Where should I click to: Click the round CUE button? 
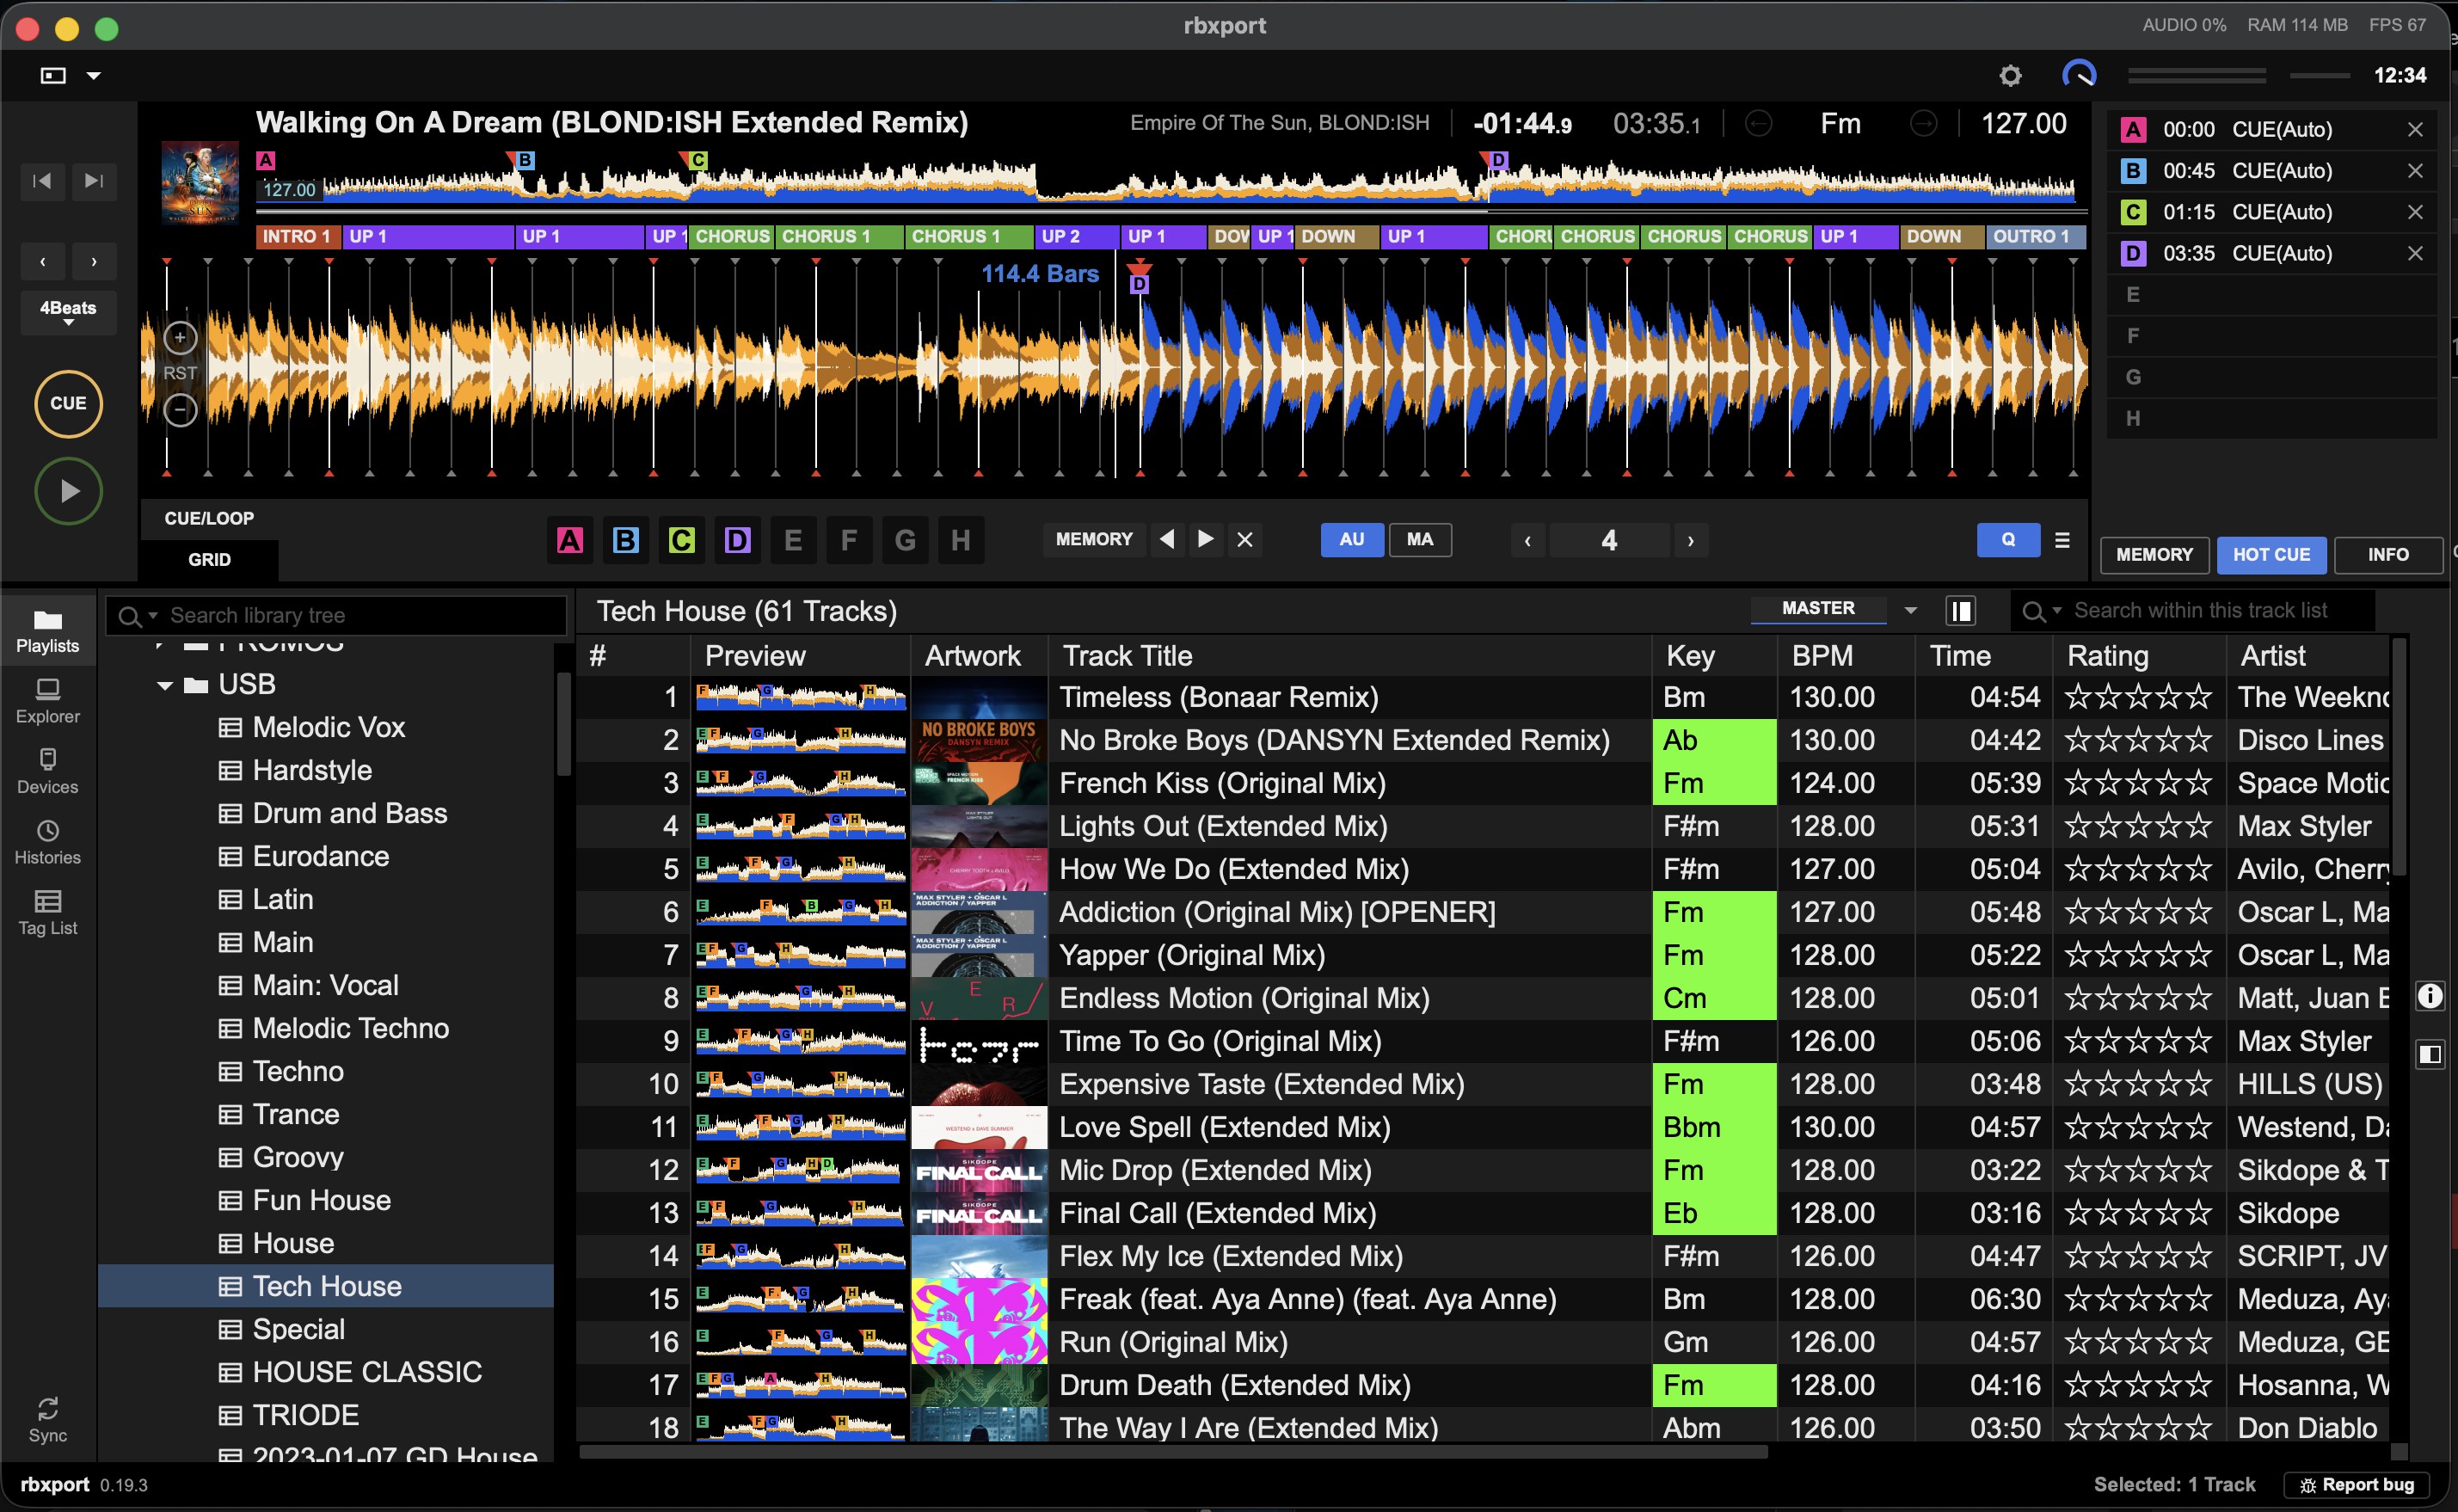(68, 404)
